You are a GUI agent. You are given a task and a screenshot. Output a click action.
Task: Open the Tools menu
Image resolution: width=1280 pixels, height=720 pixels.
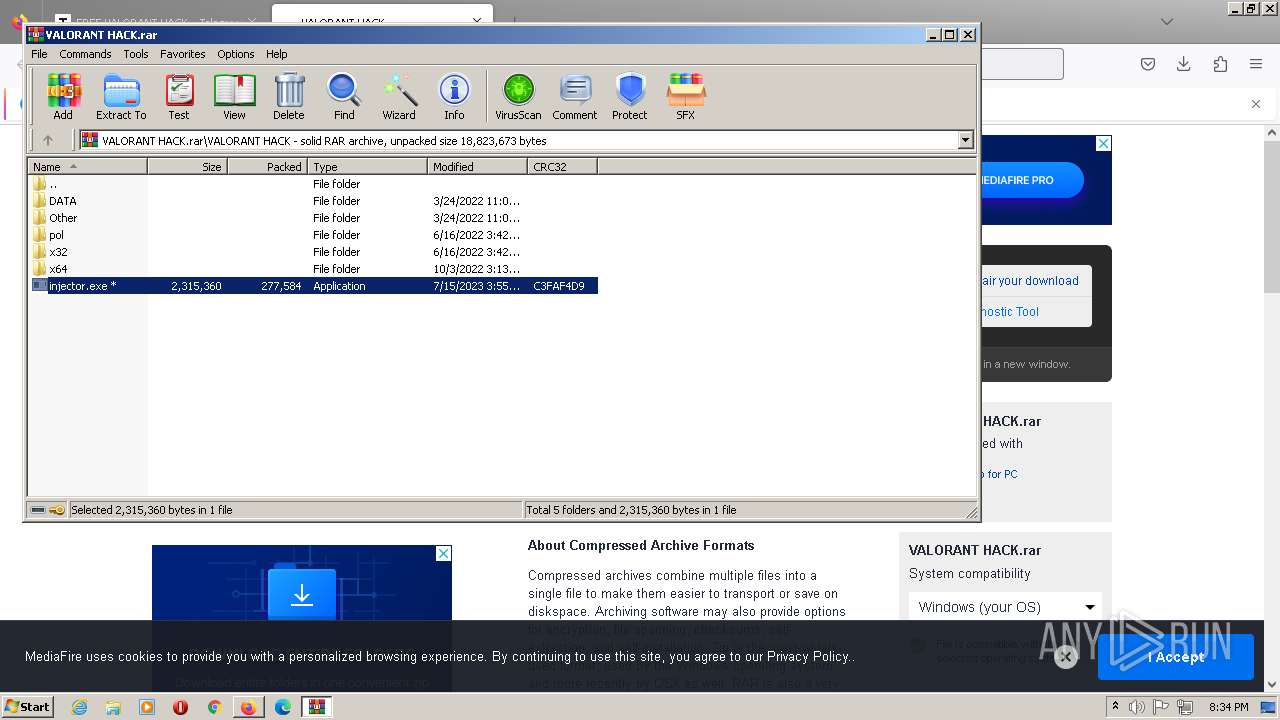coord(136,54)
